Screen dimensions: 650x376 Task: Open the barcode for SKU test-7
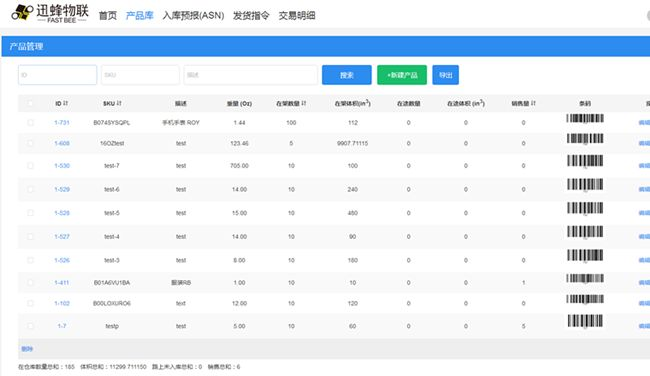click(585, 161)
